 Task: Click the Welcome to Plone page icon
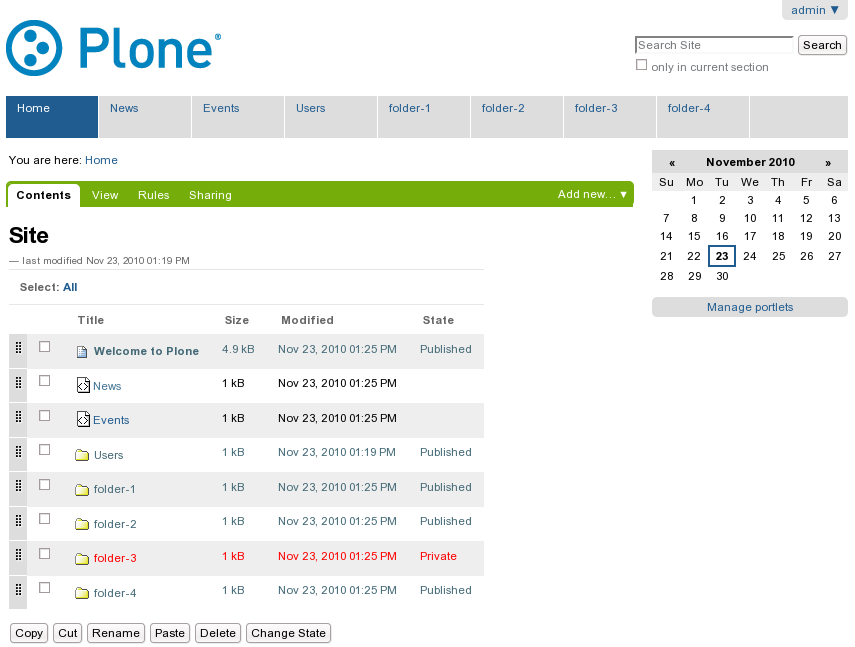click(x=83, y=352)
